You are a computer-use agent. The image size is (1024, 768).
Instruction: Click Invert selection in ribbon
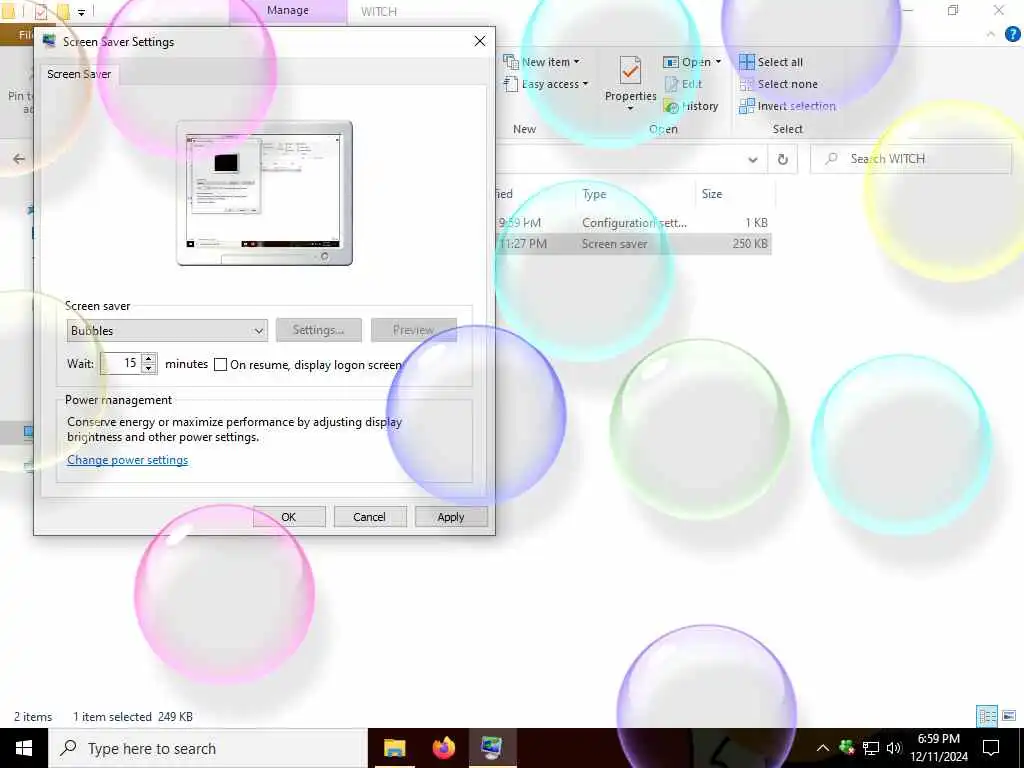pos(788,106)
